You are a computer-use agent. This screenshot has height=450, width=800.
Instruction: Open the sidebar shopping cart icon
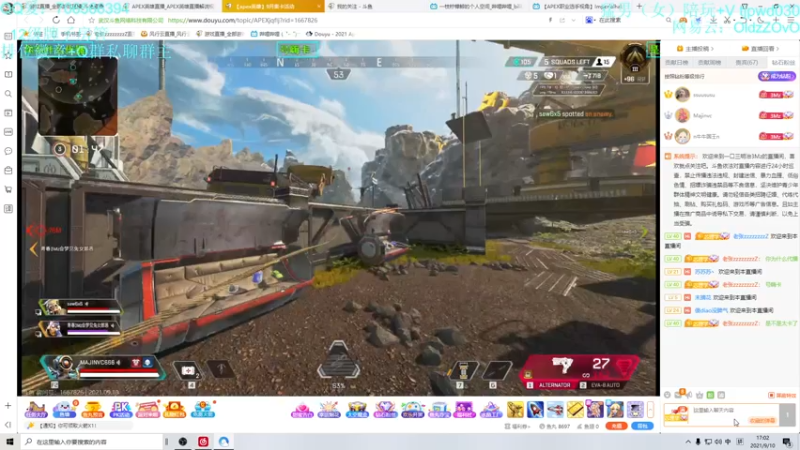(8, 189)
